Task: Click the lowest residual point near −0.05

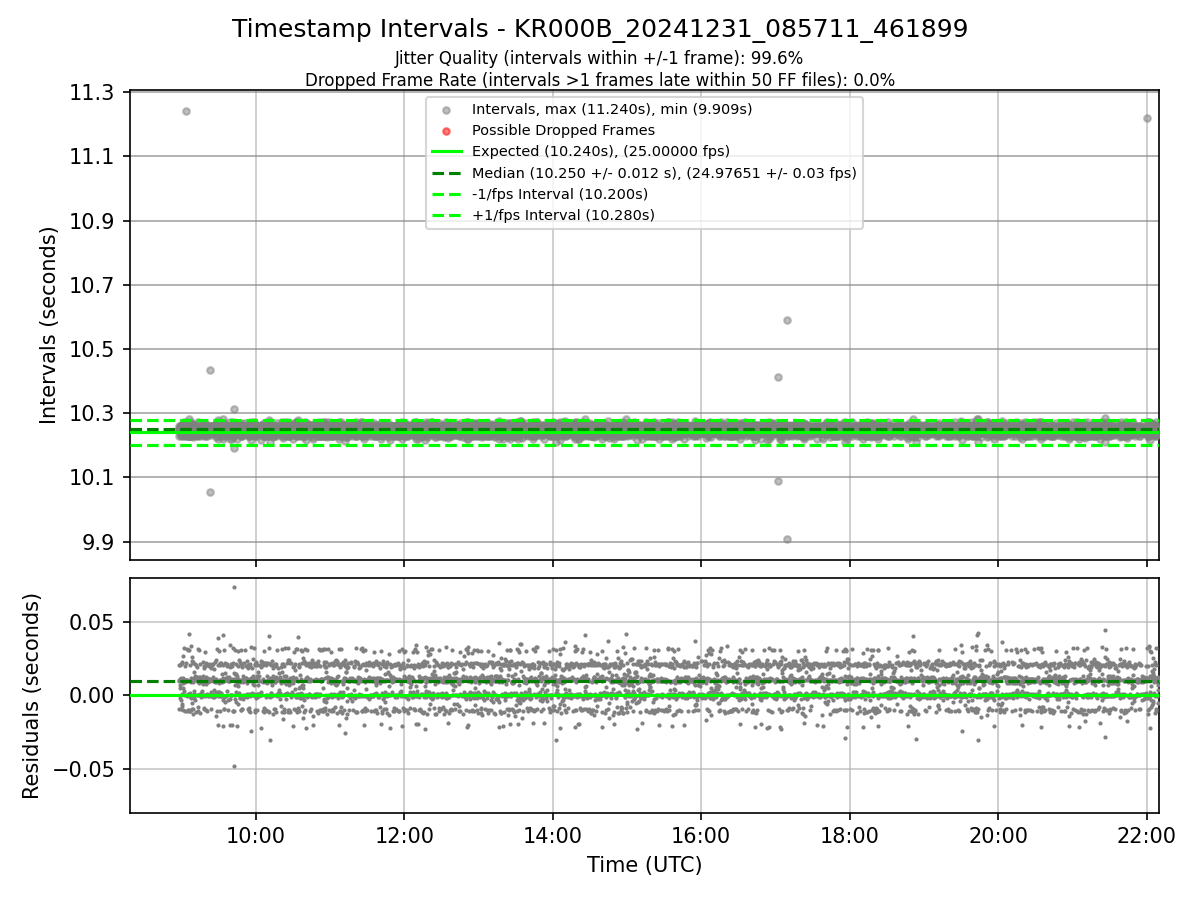Action: click(x=234, y=766)
